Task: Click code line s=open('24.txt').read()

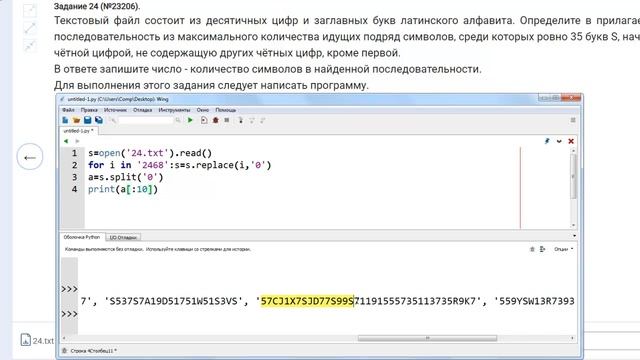Action: (x=150, y=153)
